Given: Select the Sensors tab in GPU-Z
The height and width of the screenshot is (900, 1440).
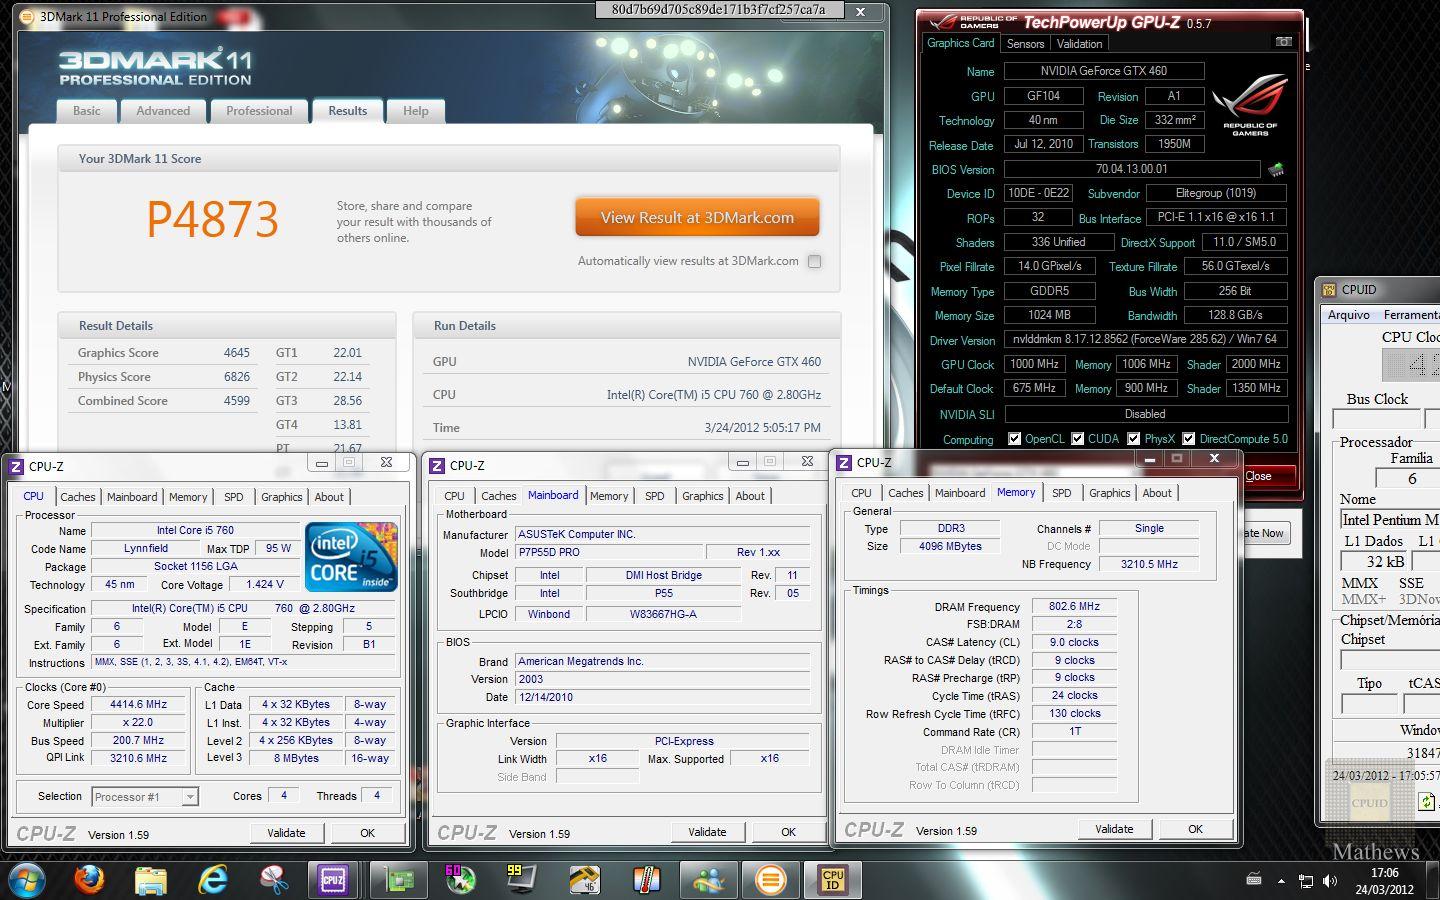Looking at the screenshot, I should click(1025, 44).
